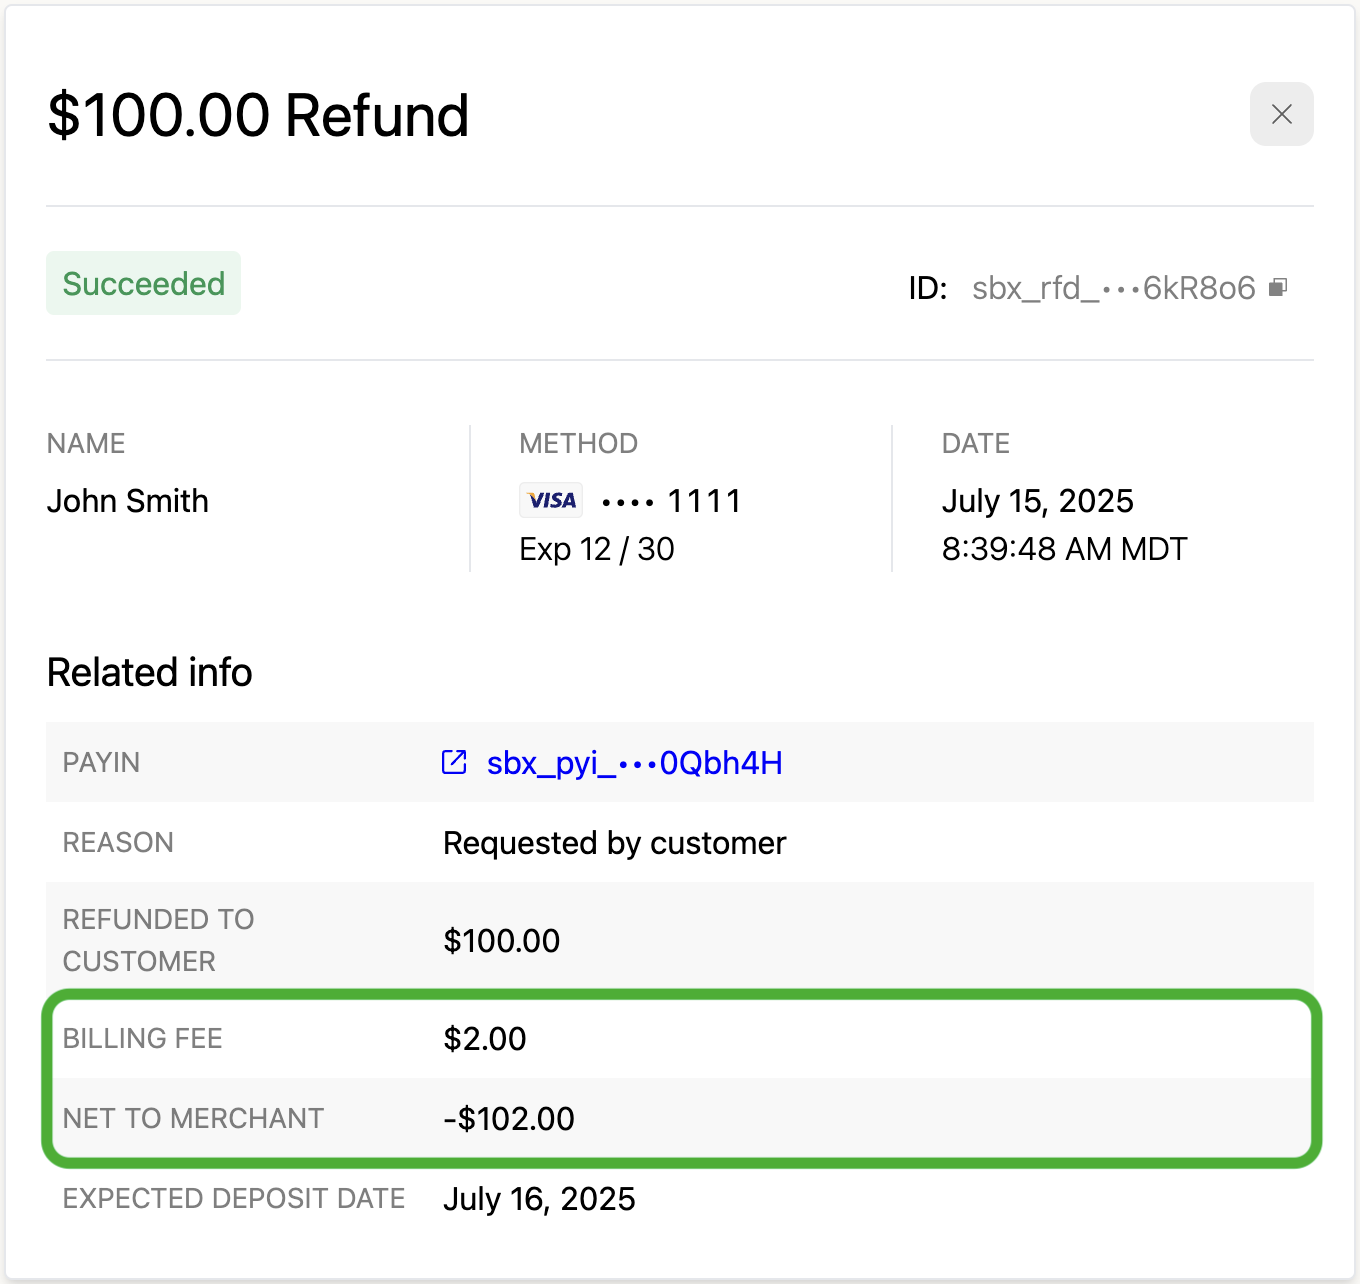Click the reason Requested by customer
Image resolution: width=1360 pixels, height=1284 pixels.
(615, 843)
